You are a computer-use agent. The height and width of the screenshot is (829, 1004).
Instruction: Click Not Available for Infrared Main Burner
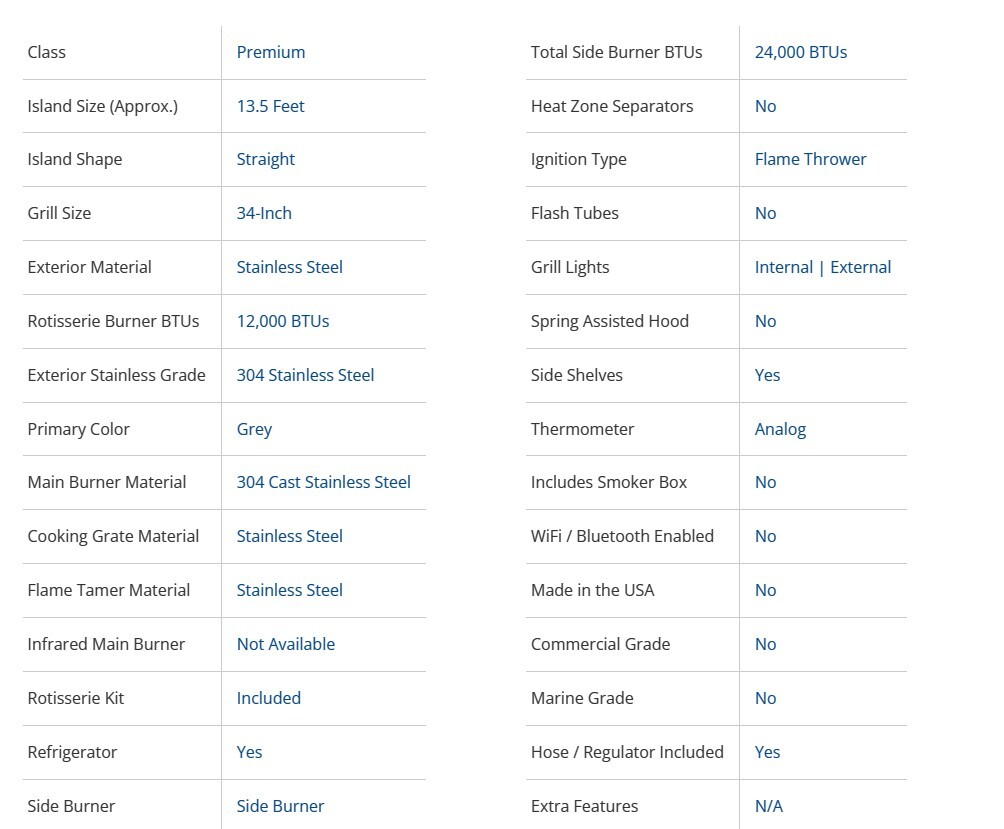(285, 644)
